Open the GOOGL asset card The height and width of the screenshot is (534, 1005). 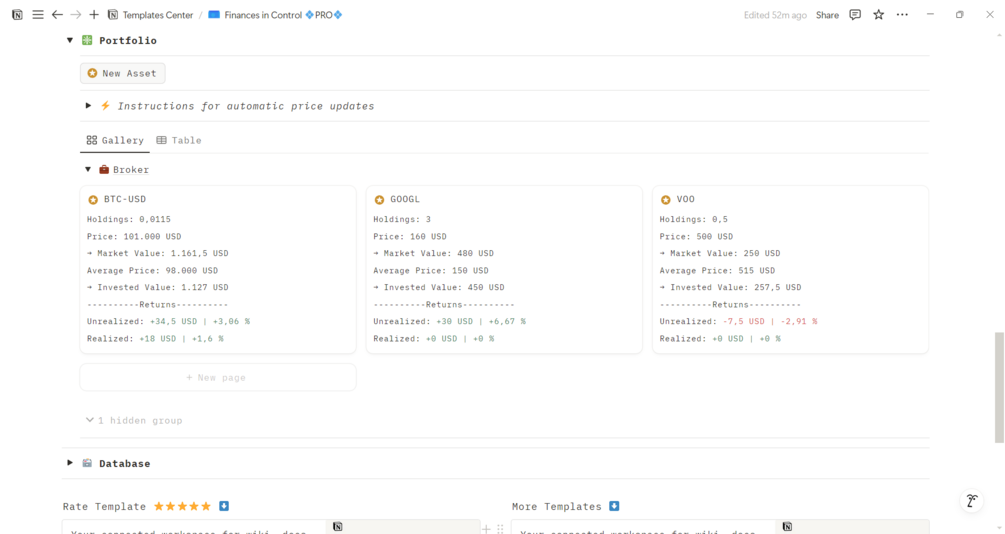pyautogui.click(x=504, y=269)
